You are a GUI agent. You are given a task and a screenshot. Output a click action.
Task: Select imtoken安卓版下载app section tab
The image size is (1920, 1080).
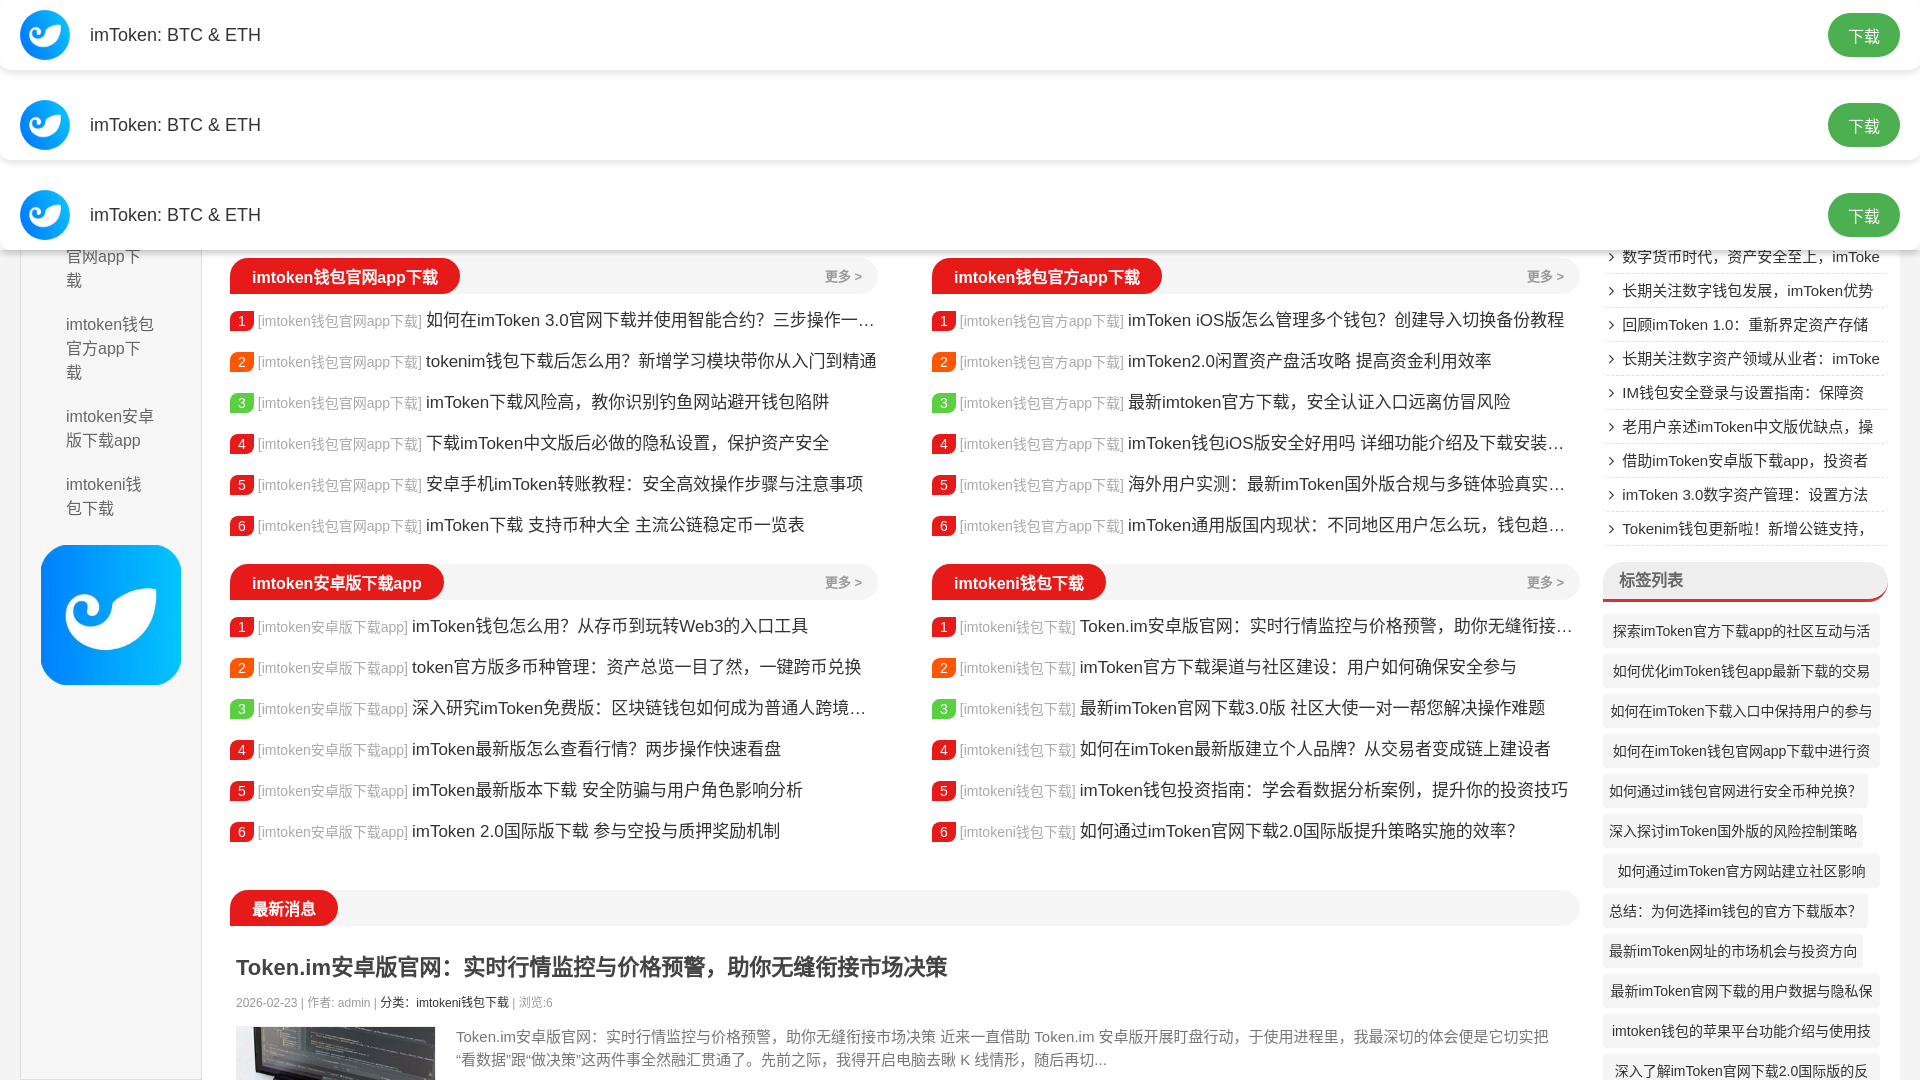[337, 582]
